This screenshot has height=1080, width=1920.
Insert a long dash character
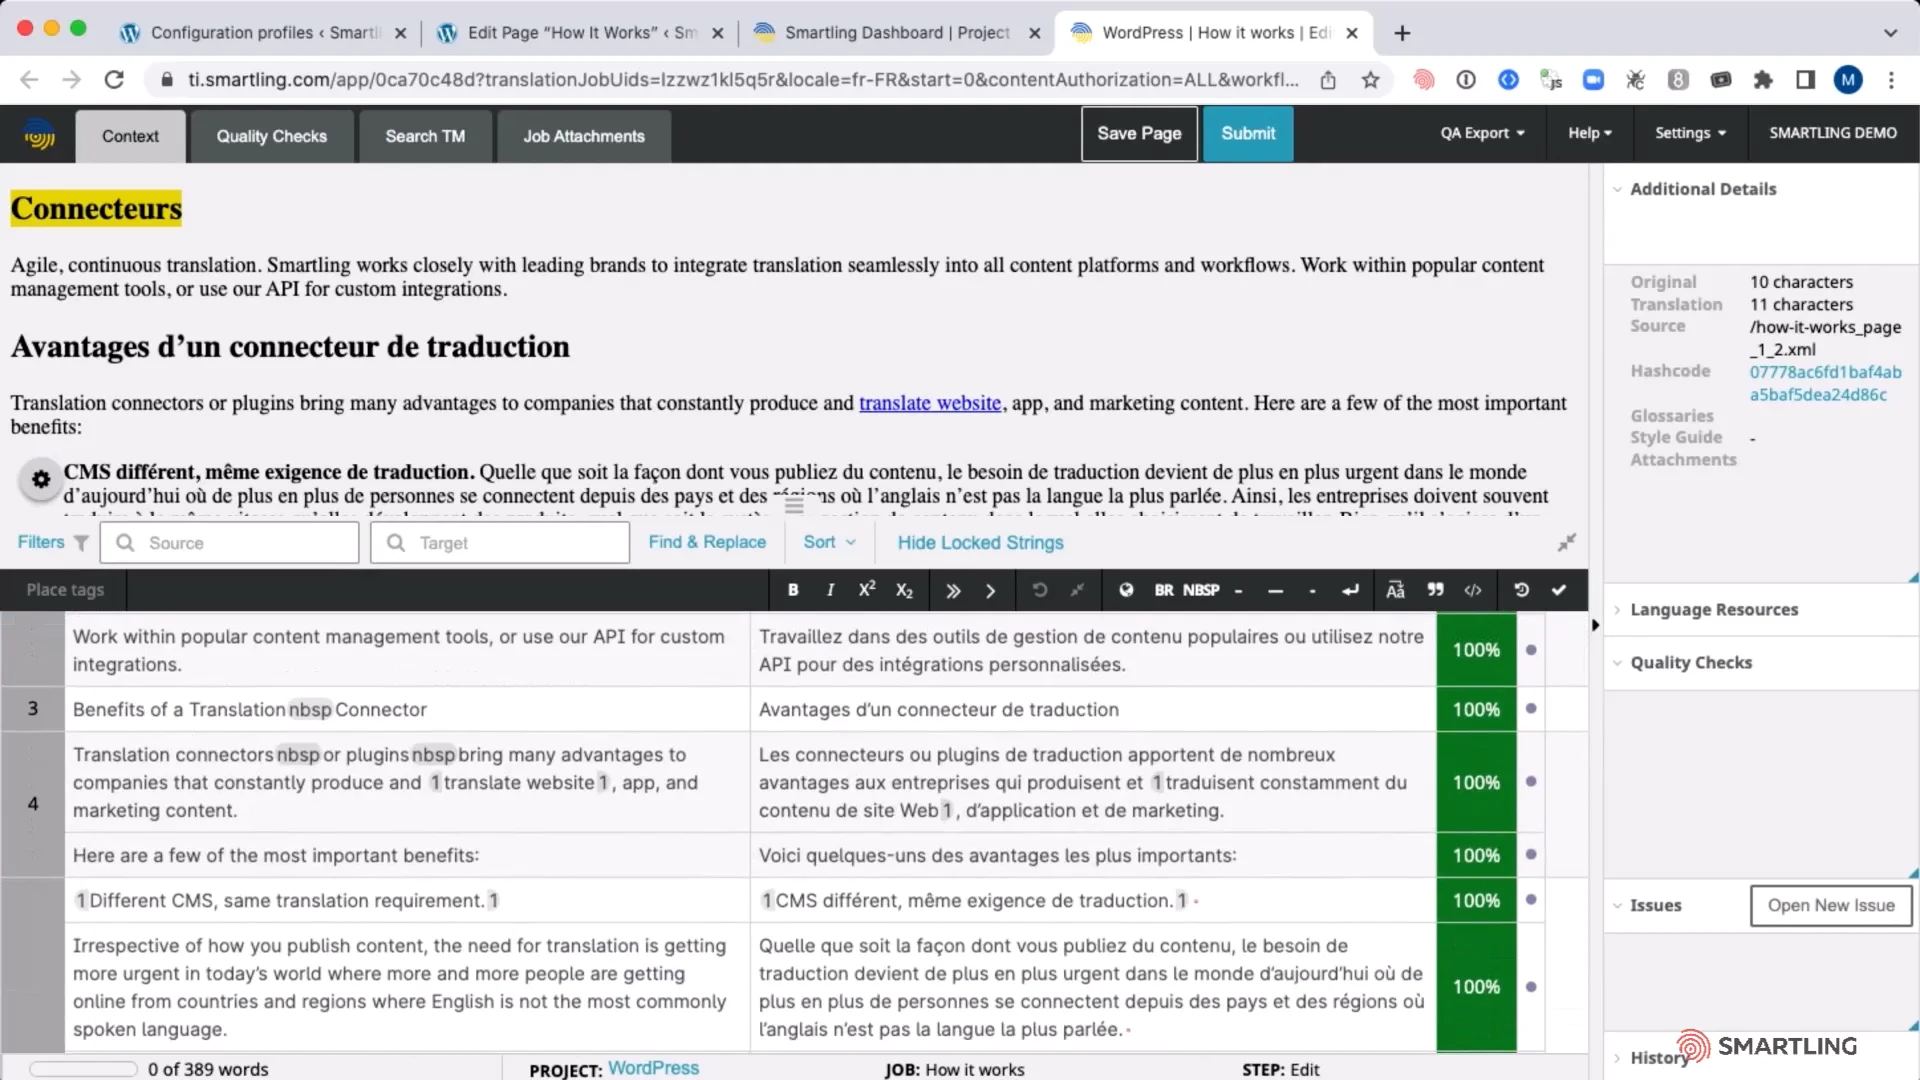click(1275, 591)
